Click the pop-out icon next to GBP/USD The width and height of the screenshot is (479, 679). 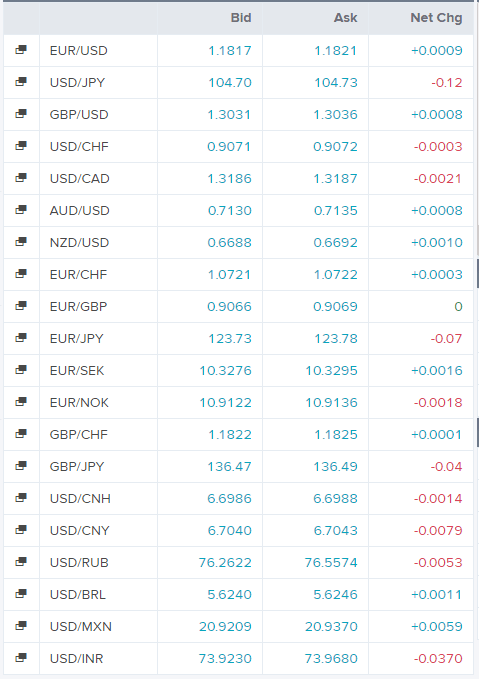(21, 114)
